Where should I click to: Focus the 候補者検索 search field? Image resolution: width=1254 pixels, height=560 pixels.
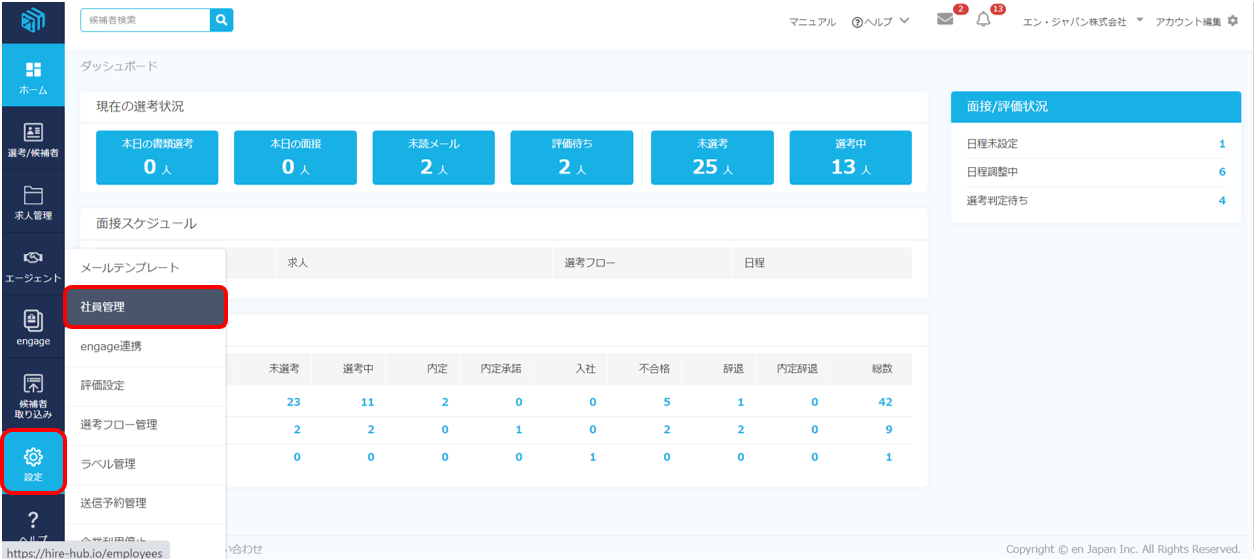145,20
